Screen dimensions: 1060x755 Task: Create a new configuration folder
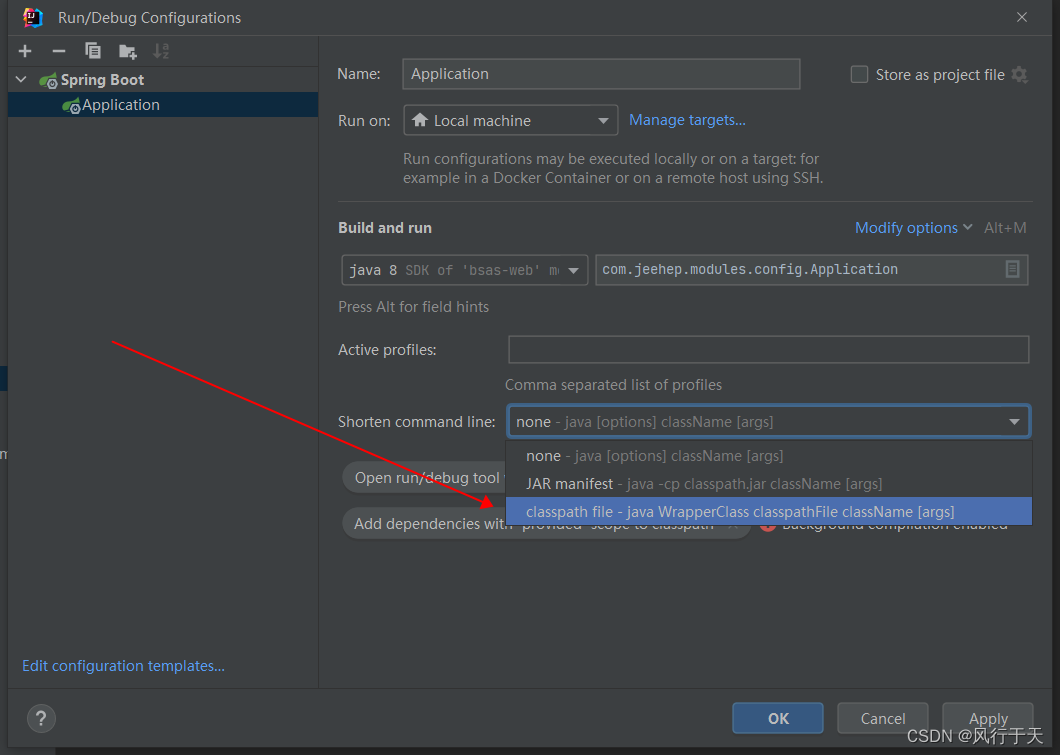tap(127, 51)
